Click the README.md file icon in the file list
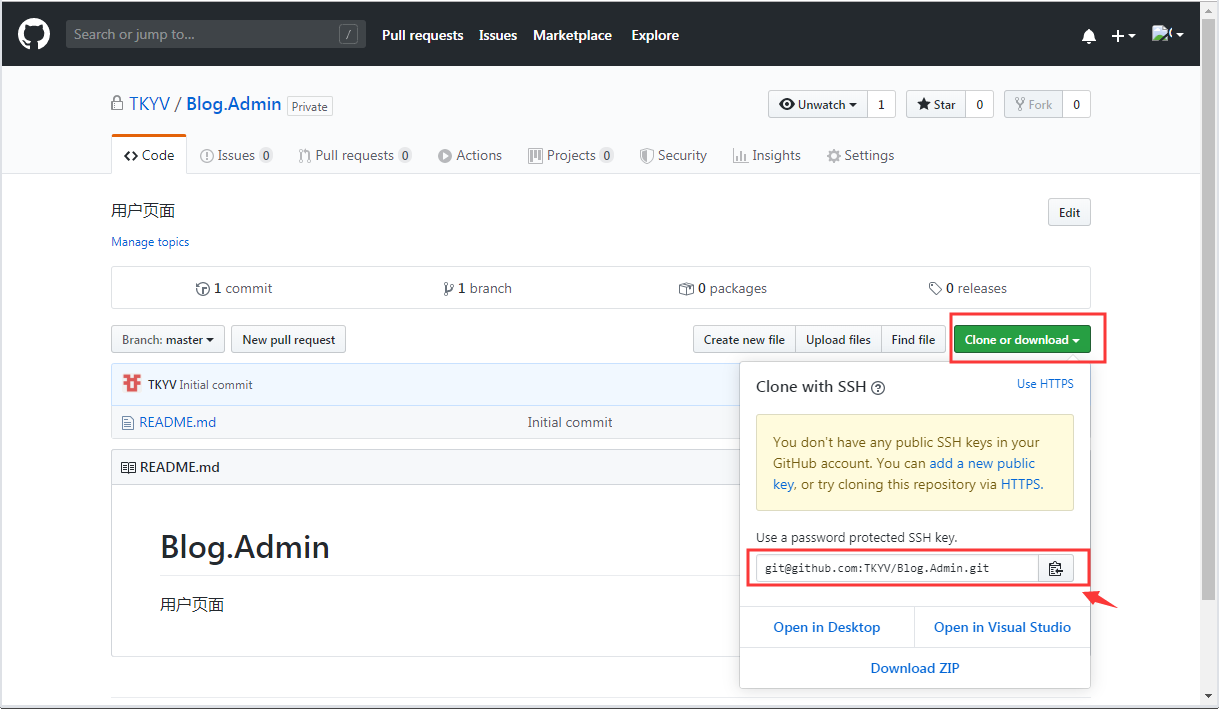The width and height of the screenshot is (1219, 709). point(127,423)
